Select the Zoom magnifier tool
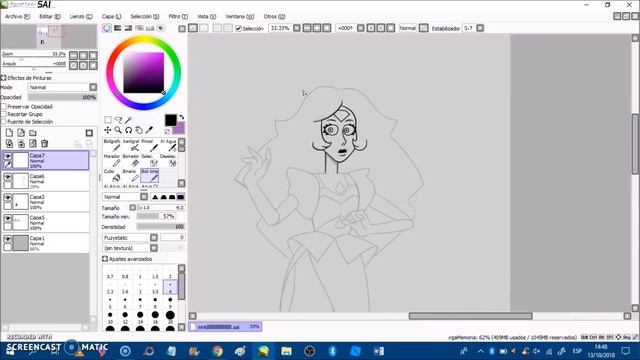The image size is (640, 360). coord(118,130)
